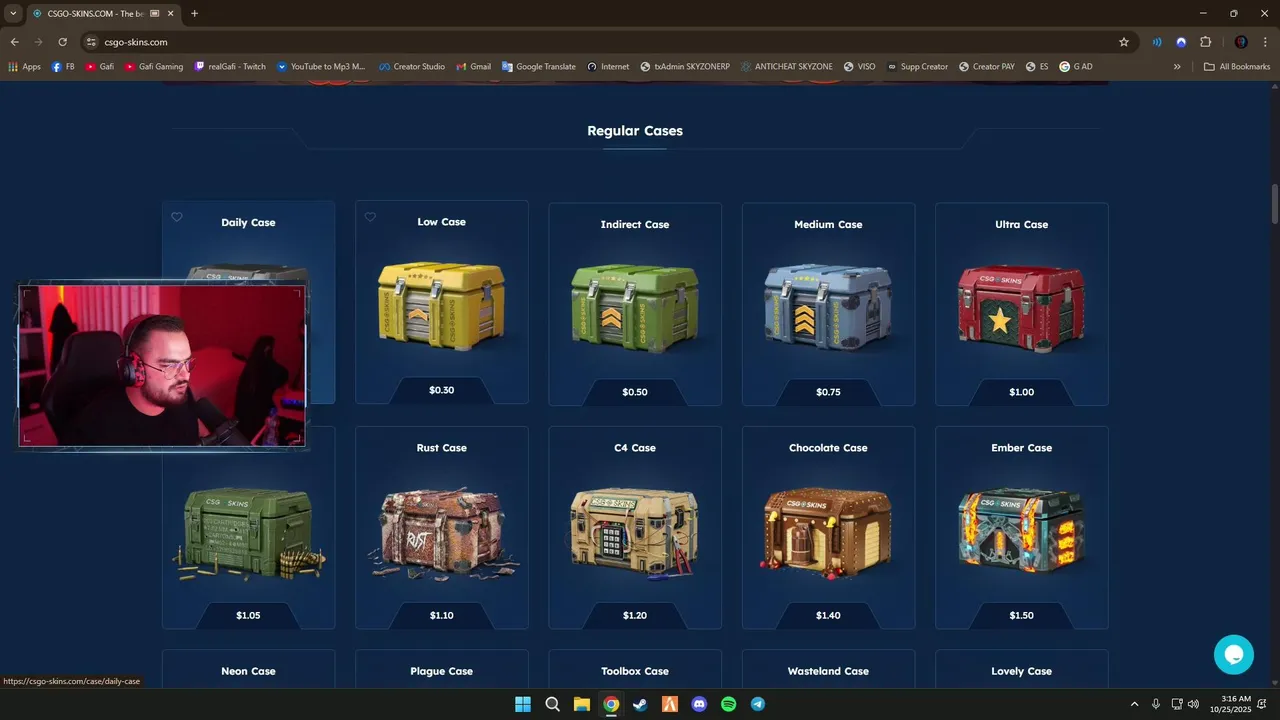Open the Google Translate bookmark
Image resolution: width=1280 pixels, height=720 pixels.
539,66
